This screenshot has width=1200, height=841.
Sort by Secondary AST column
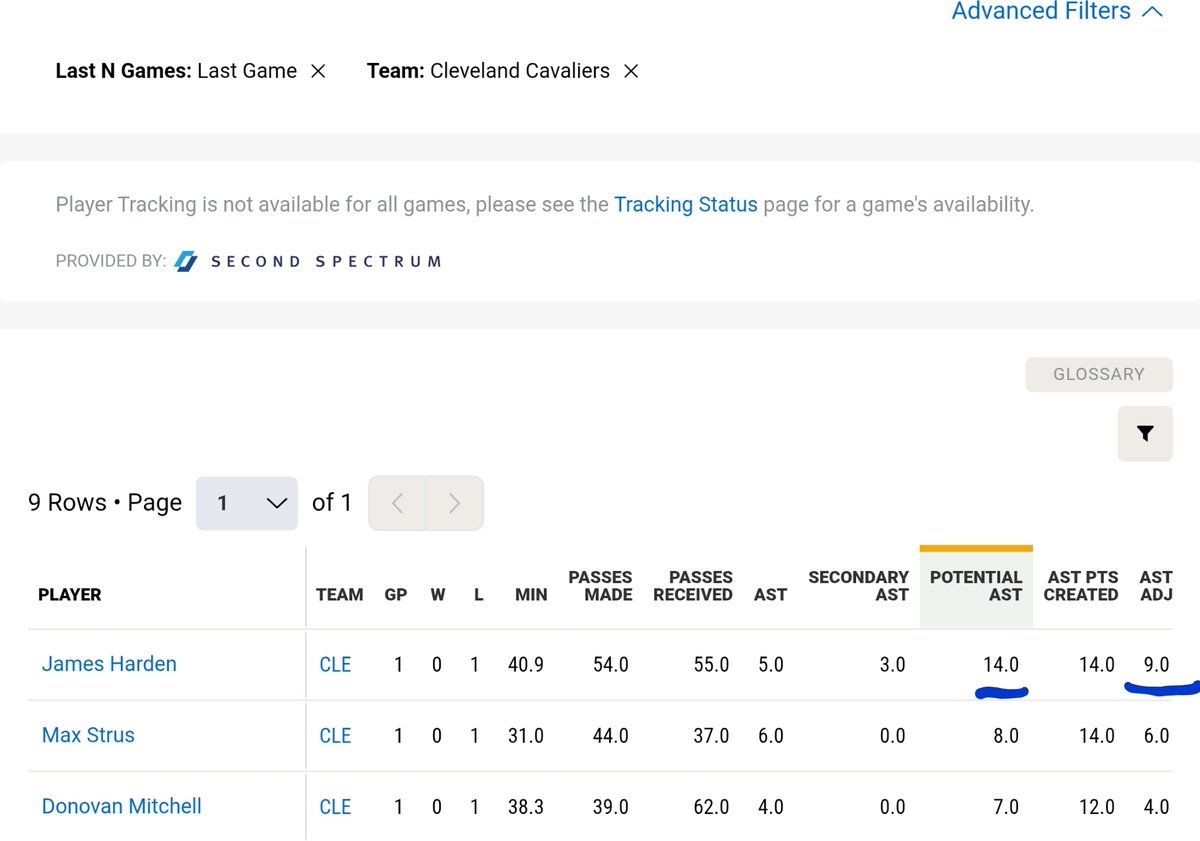[858, 586]
